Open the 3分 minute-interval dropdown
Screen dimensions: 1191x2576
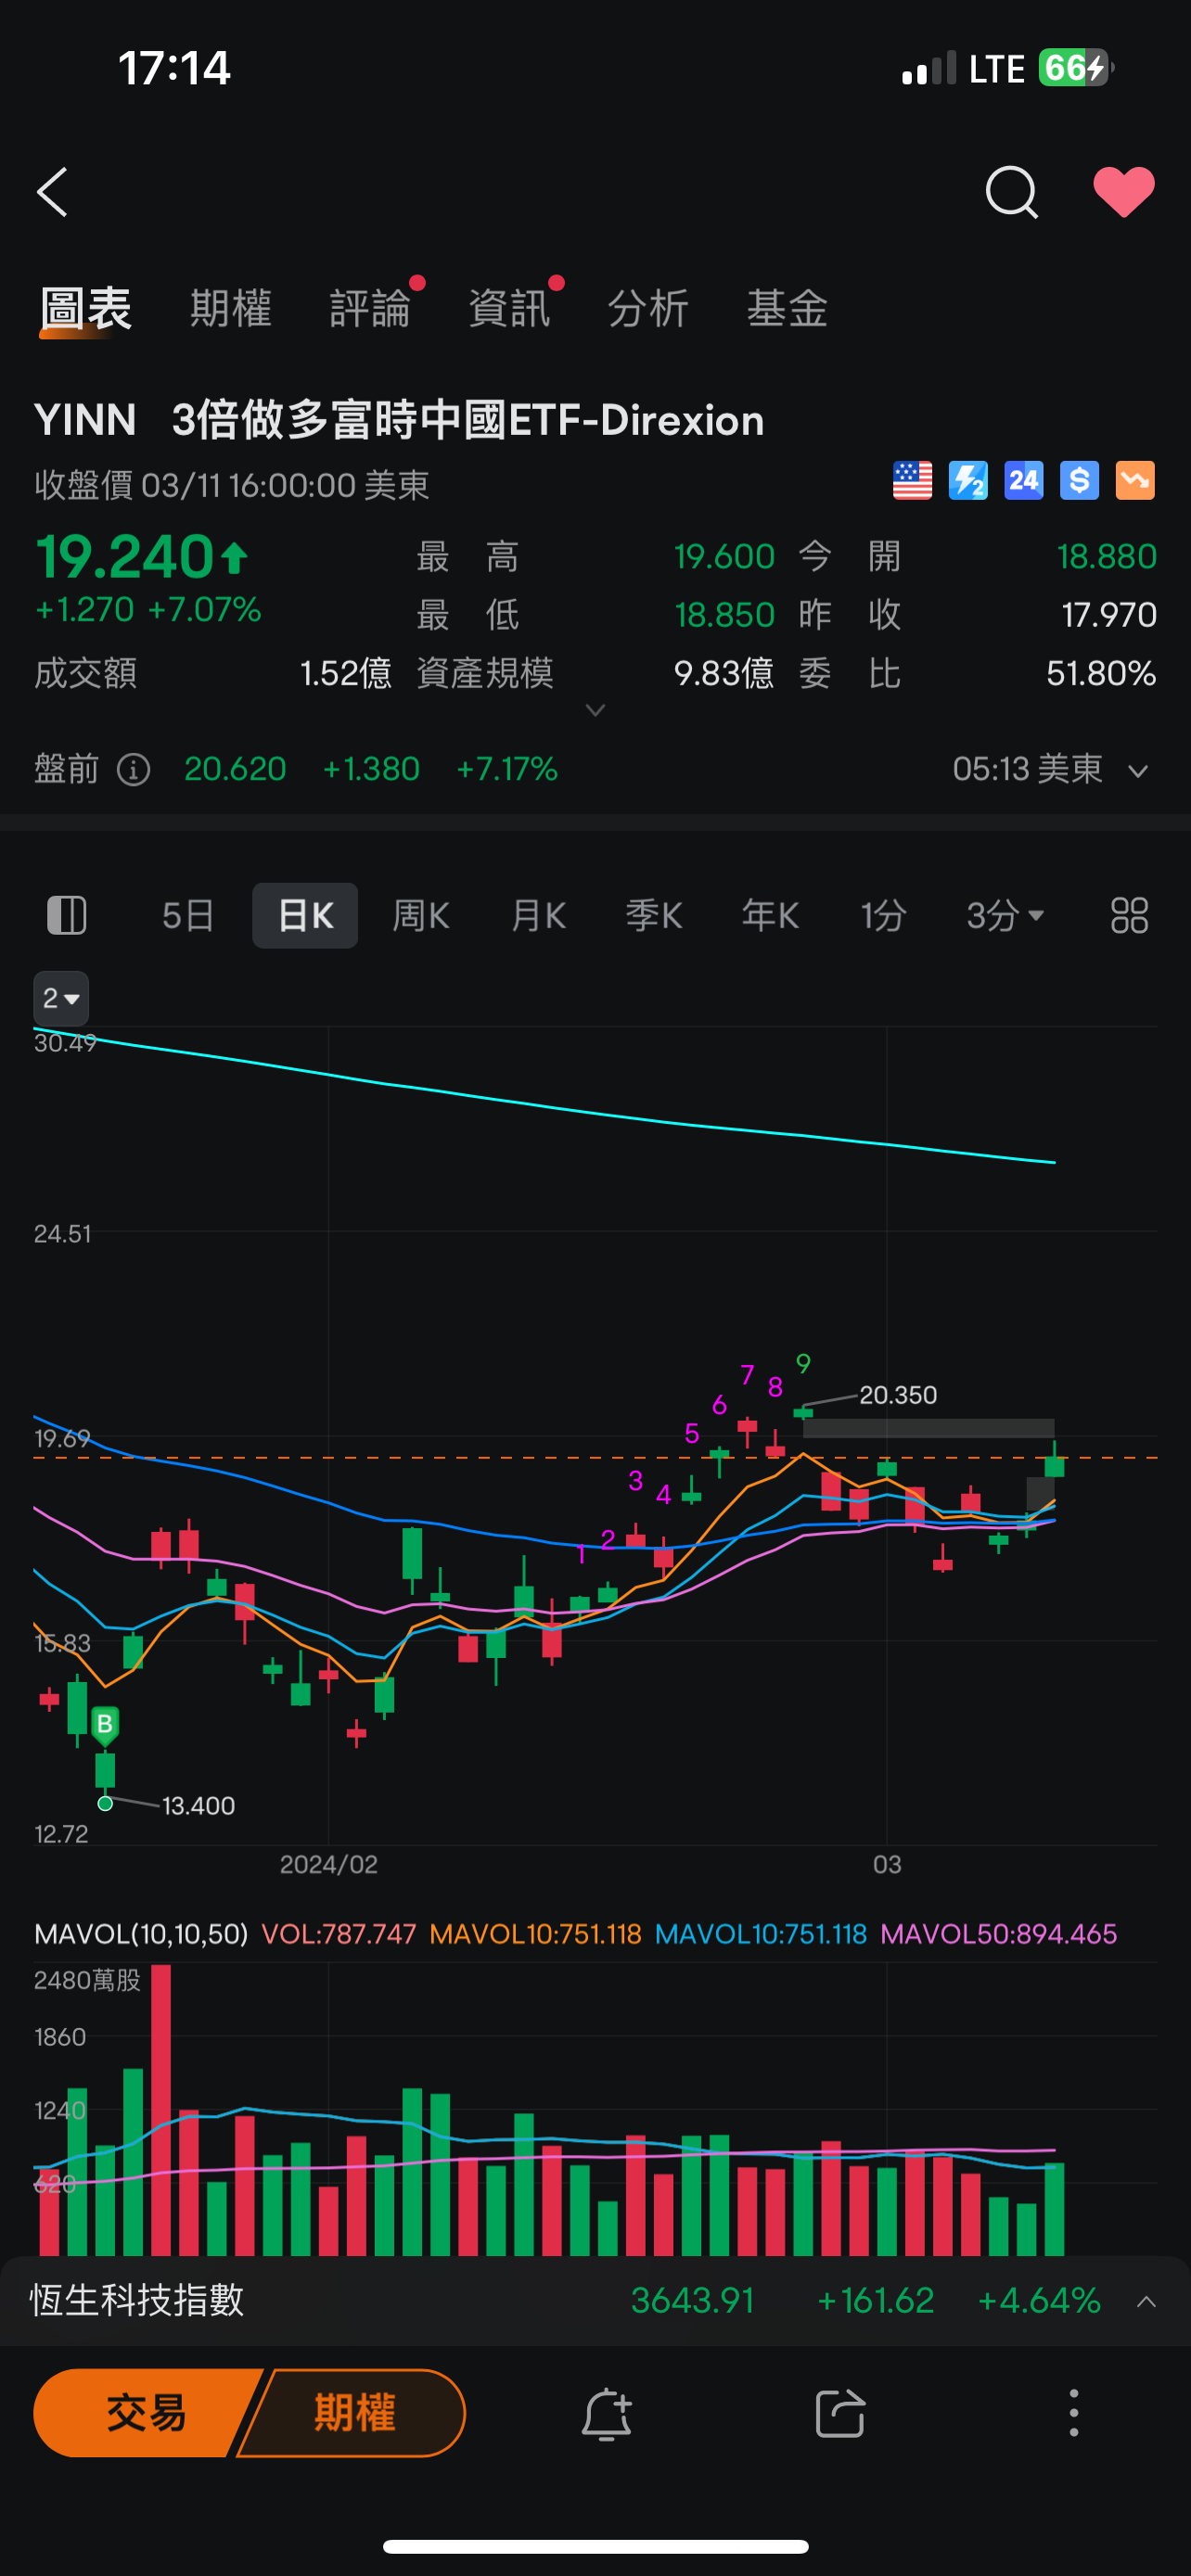[1005, 915]
